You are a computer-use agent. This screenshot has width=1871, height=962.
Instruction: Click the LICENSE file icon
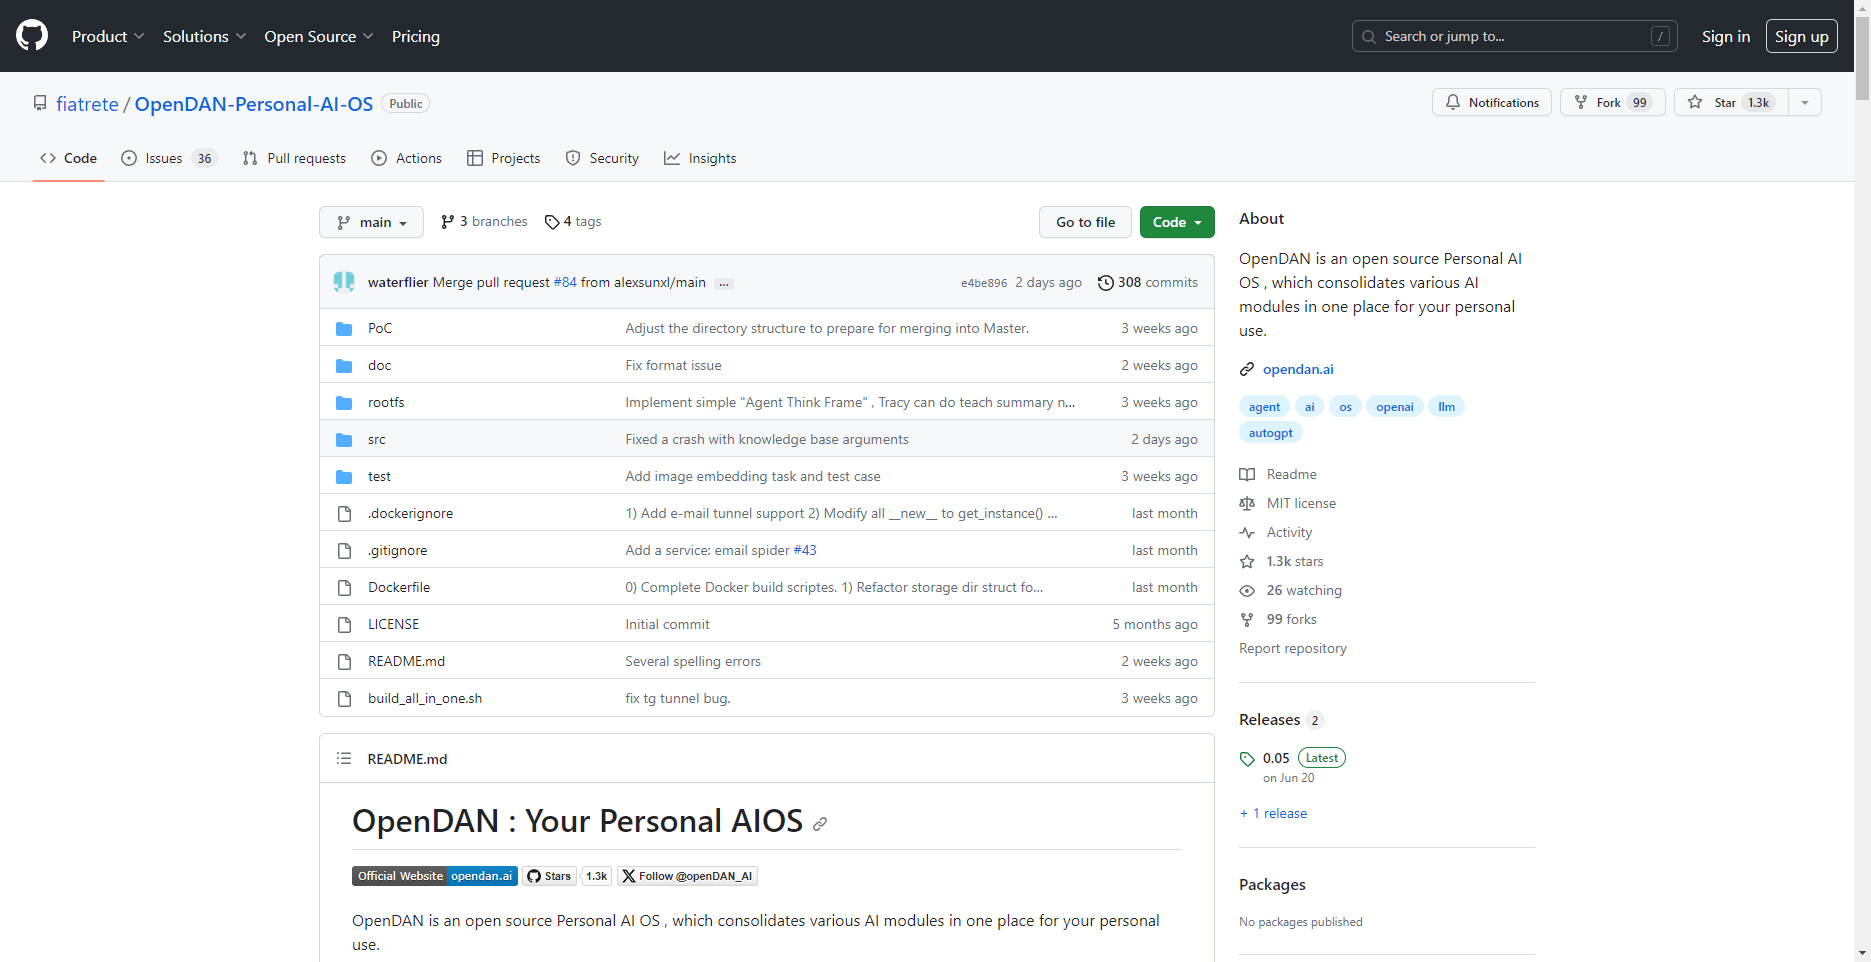(x=344, y=624)
